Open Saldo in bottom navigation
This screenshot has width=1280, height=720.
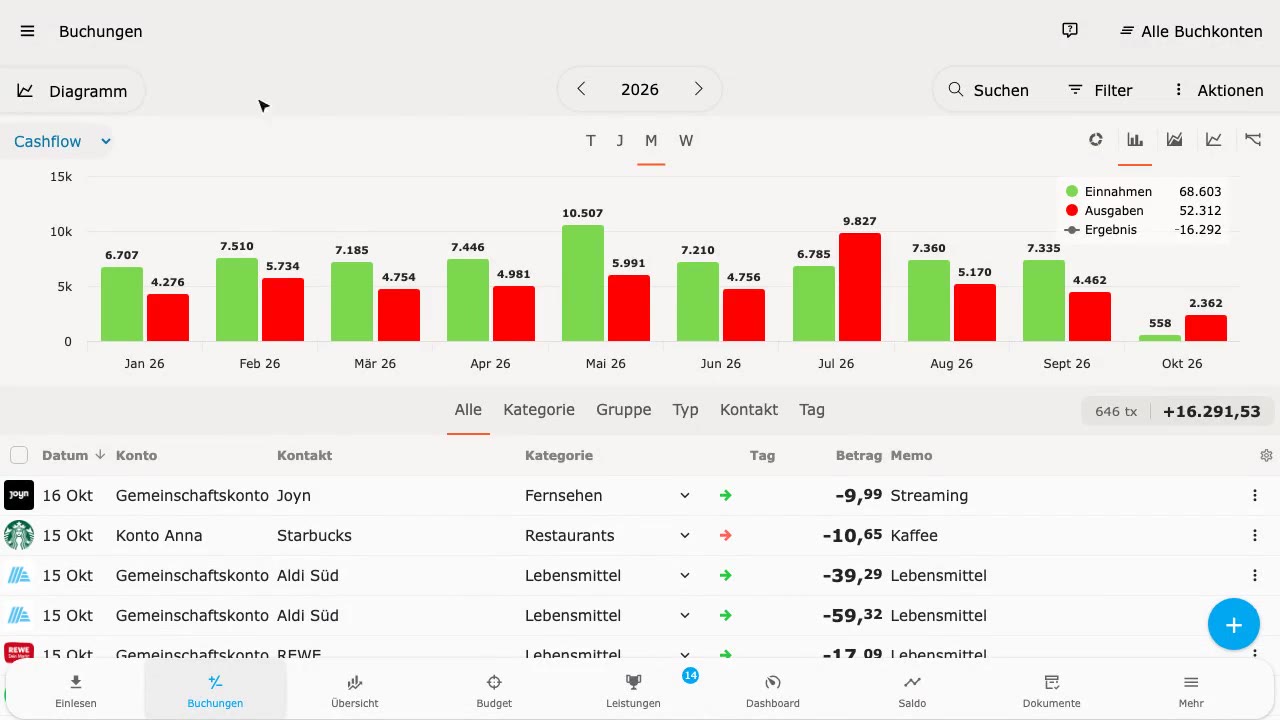(x=912, y=691)
